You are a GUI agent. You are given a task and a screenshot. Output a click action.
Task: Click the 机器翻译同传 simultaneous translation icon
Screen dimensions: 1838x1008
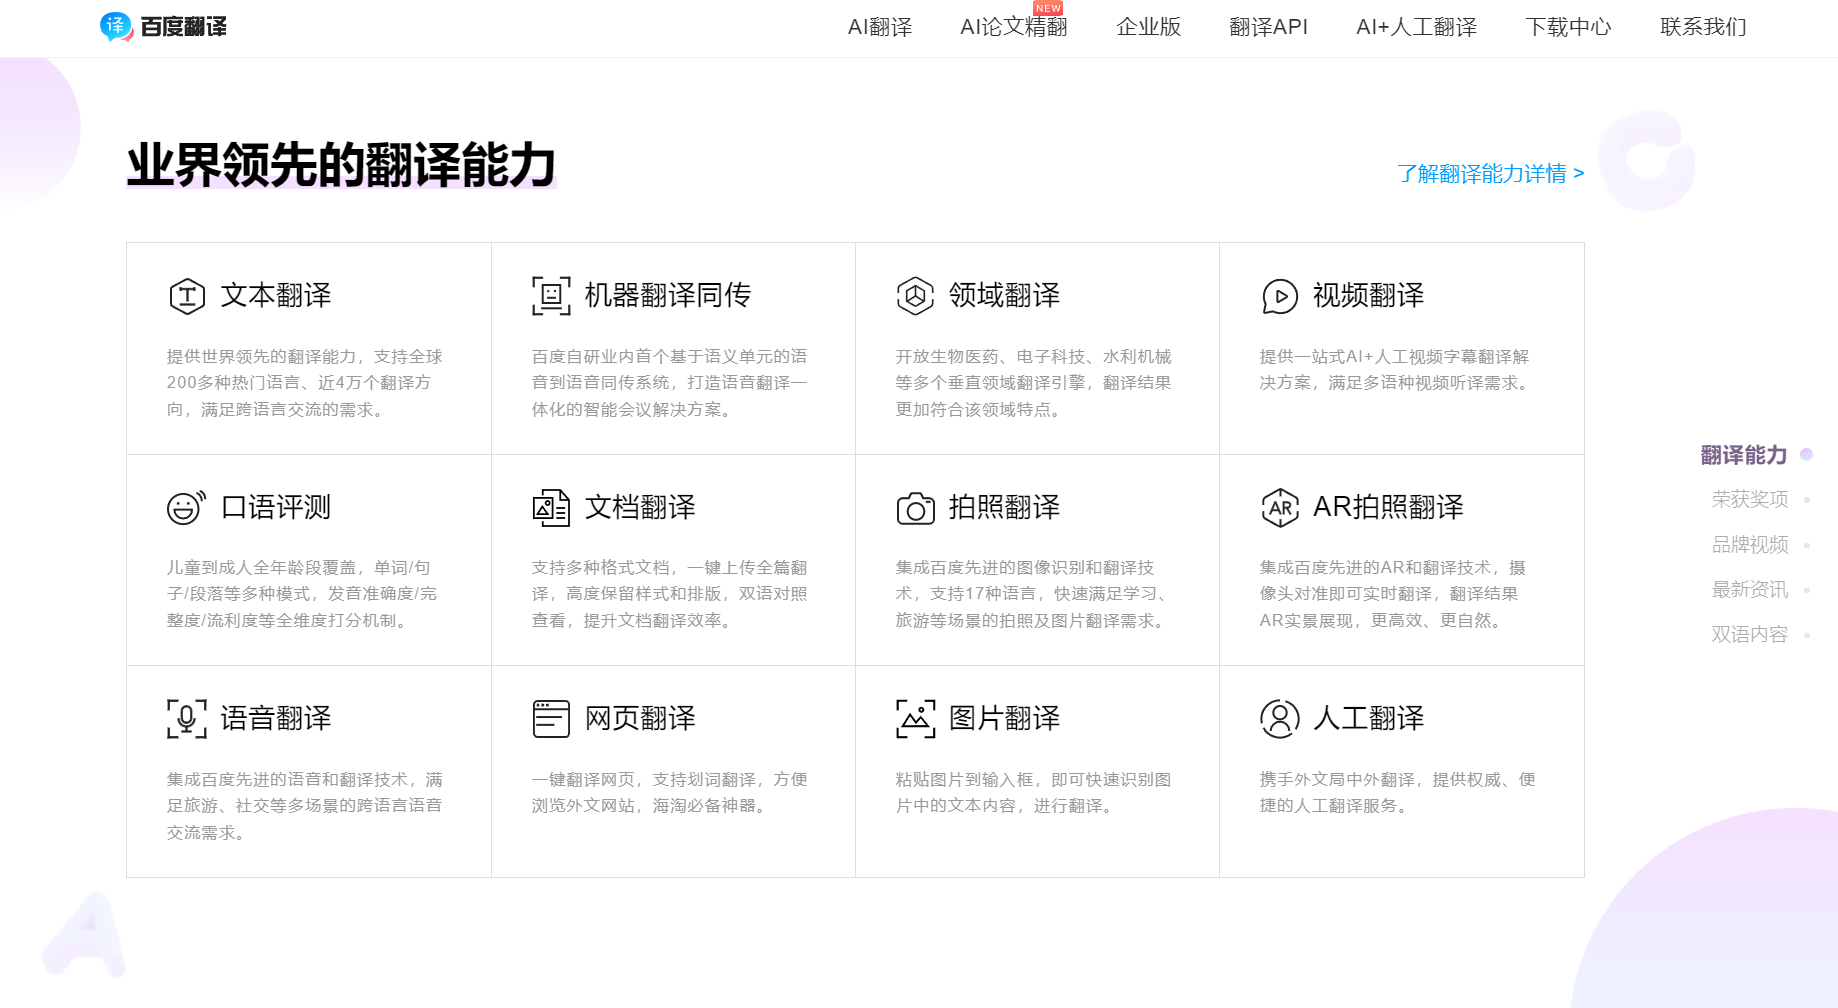click(550, 294)
